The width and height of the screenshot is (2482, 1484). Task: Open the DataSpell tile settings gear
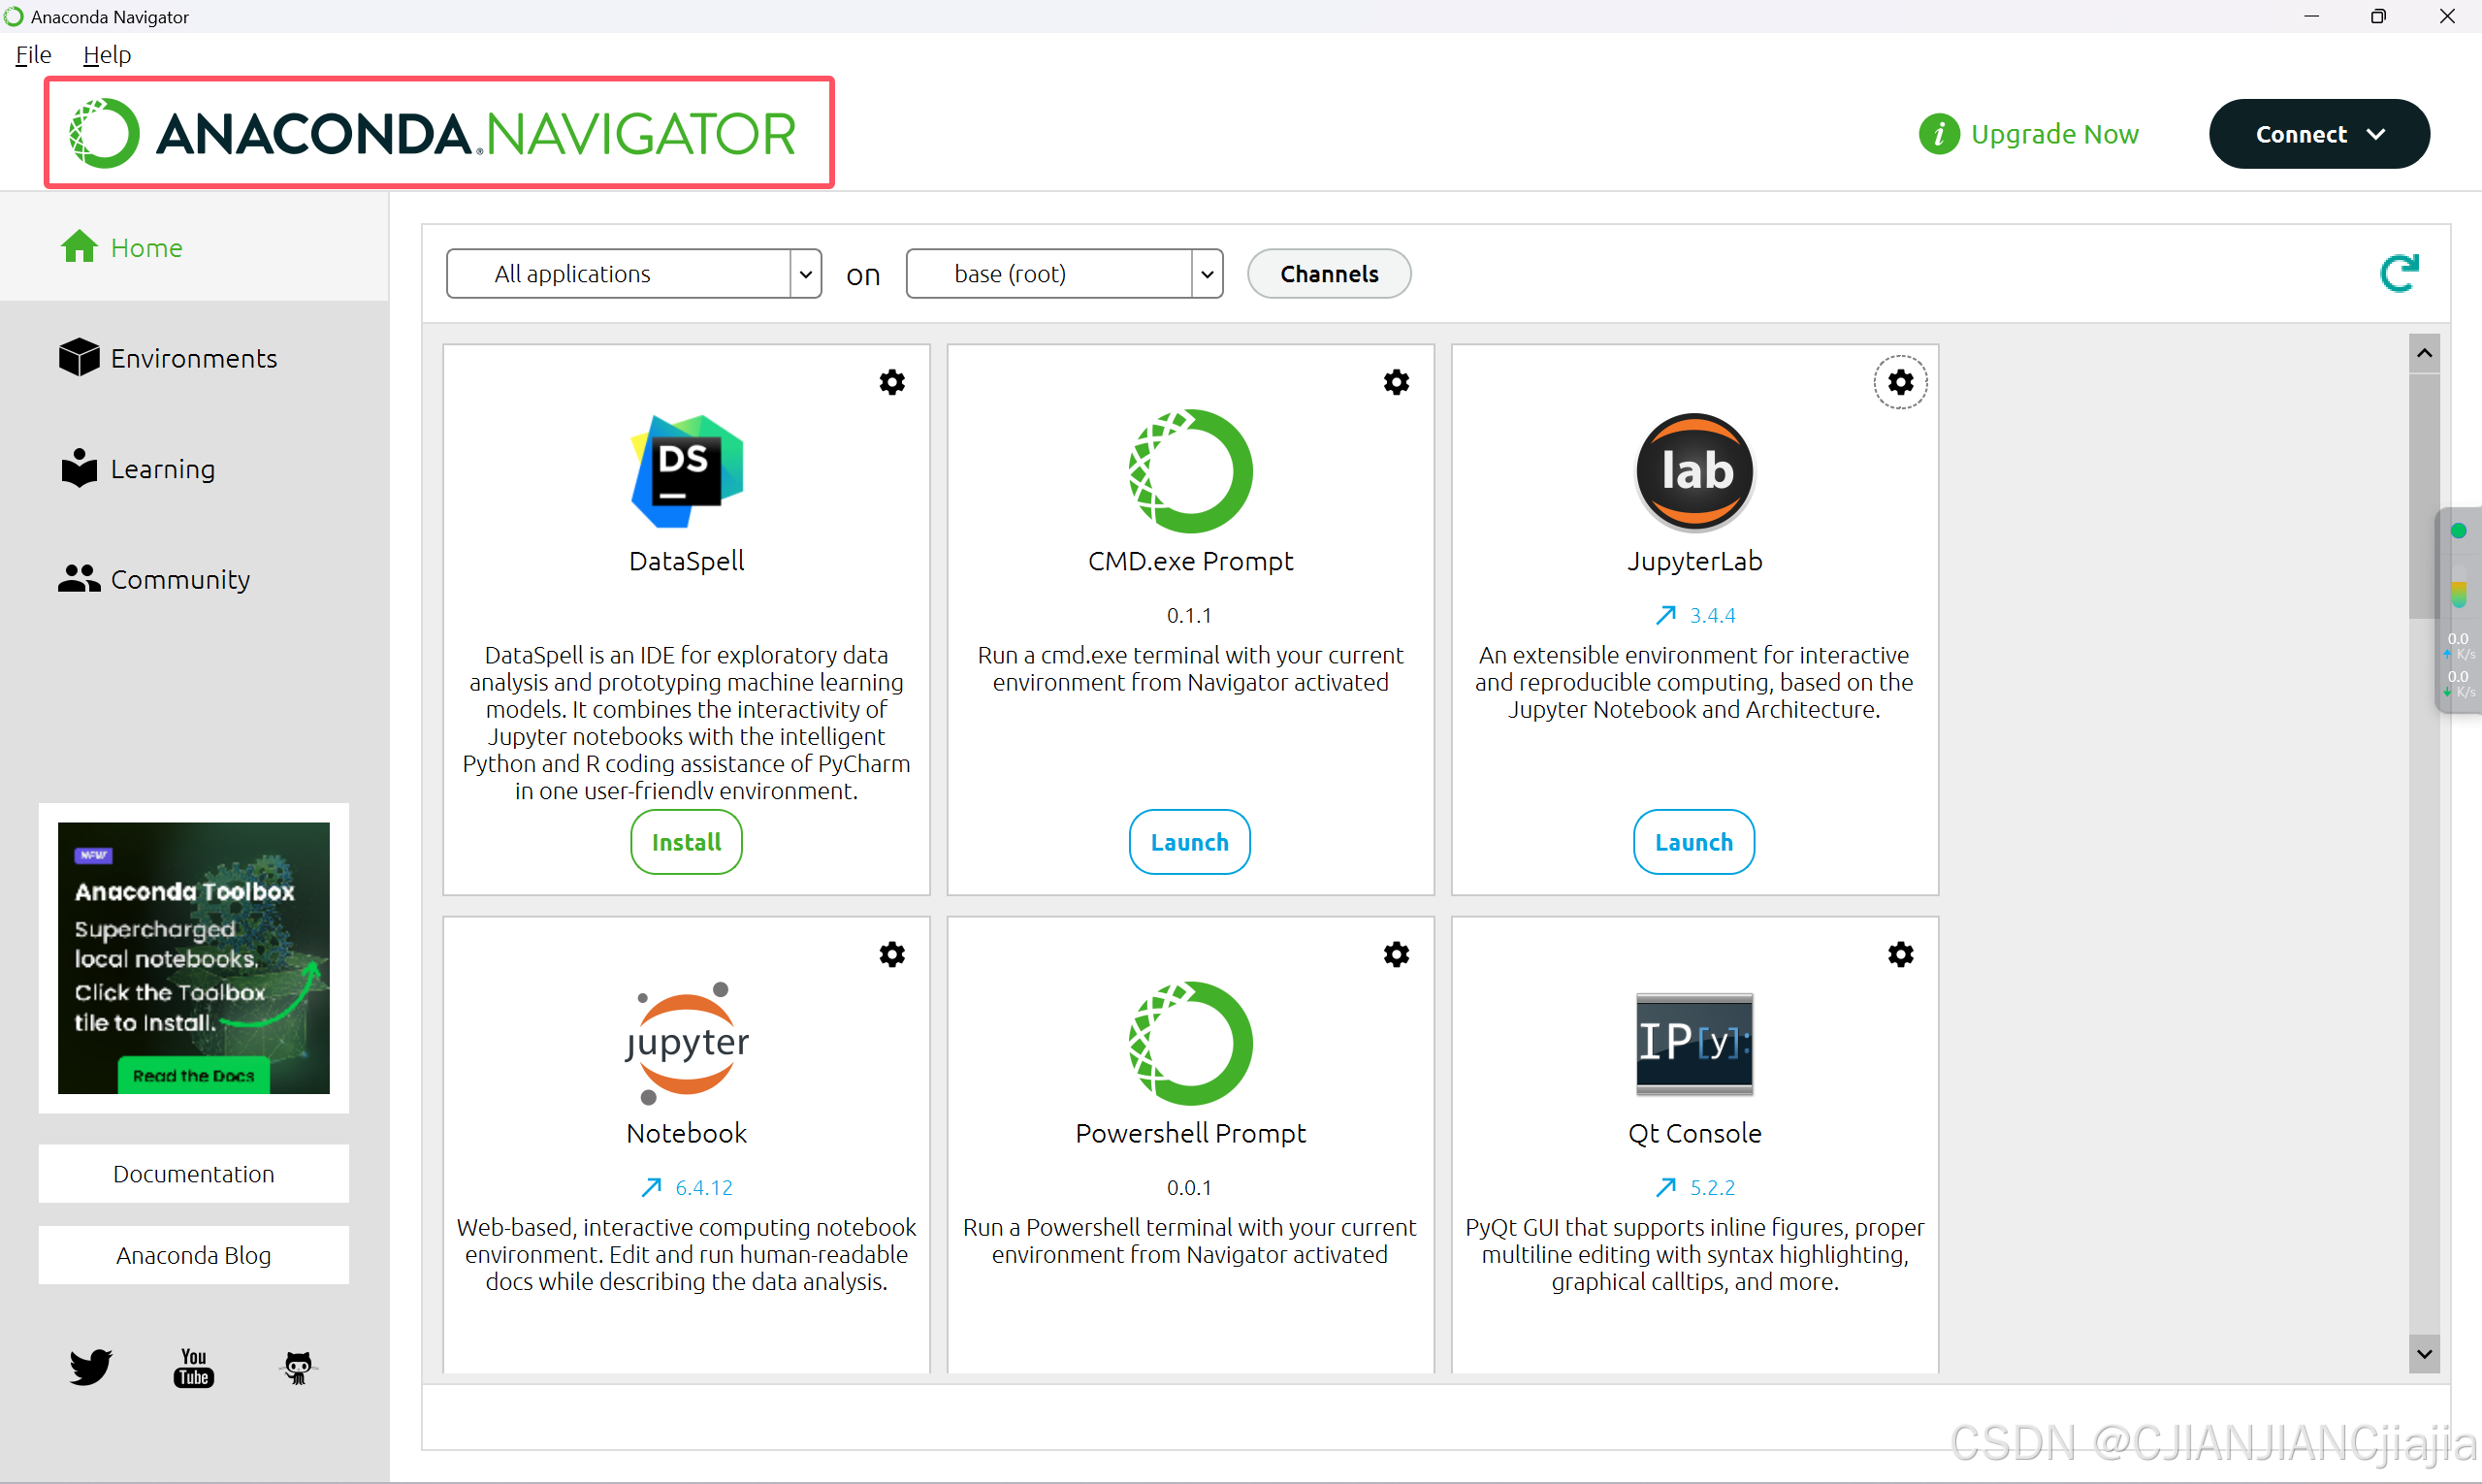point(892,382)
